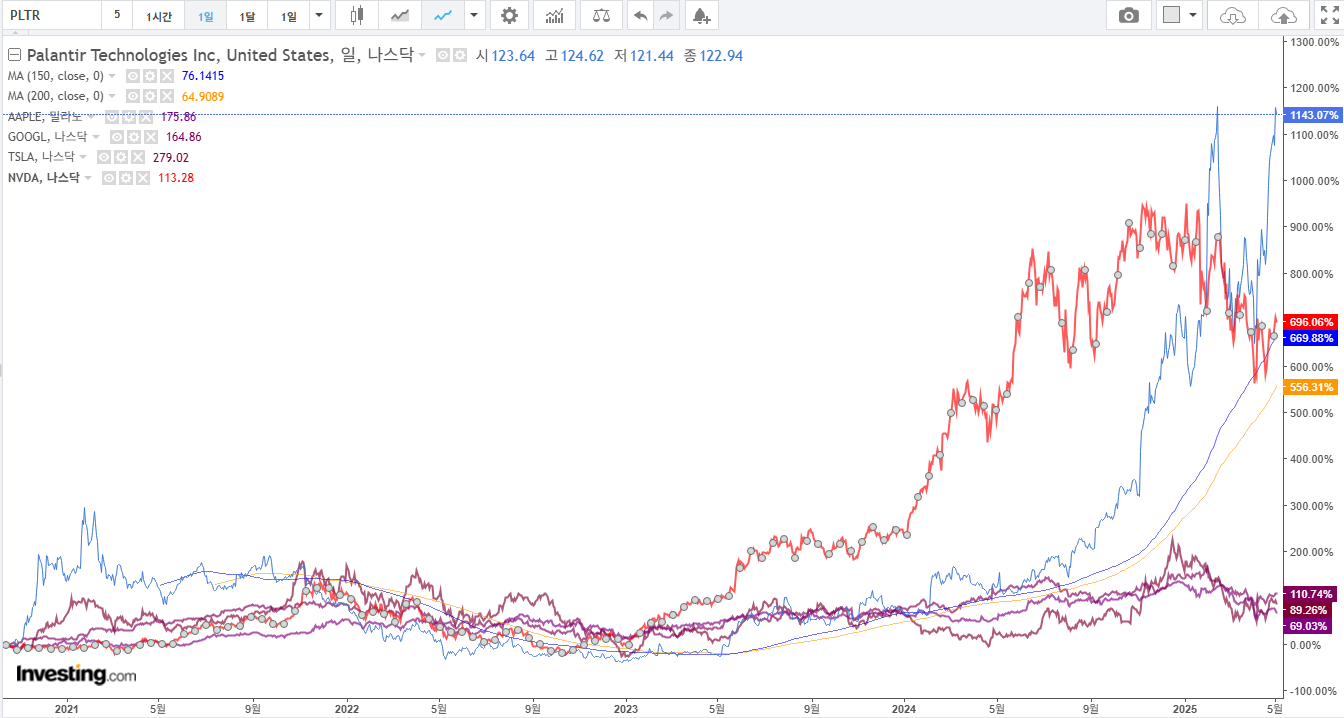Expand MA (150, close, 0) dropdown arrow

pos(112,76)
